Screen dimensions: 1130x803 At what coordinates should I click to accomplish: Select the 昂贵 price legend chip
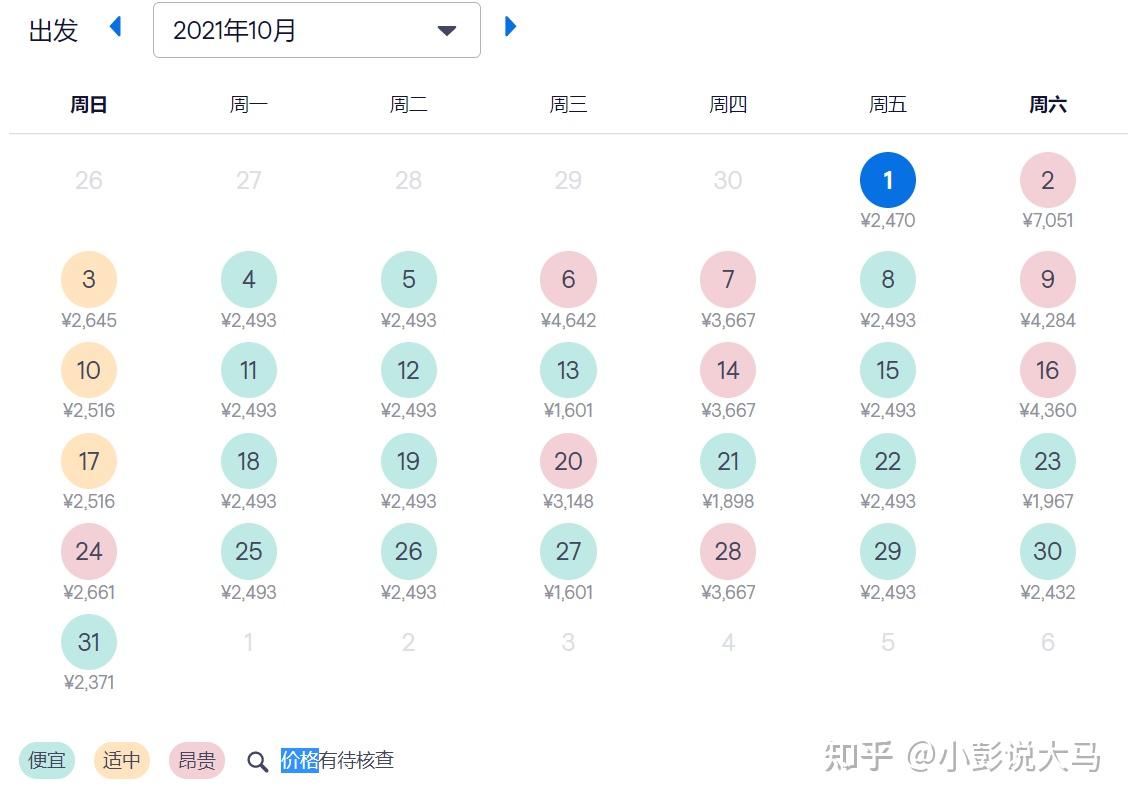click(x=196, y=760)
